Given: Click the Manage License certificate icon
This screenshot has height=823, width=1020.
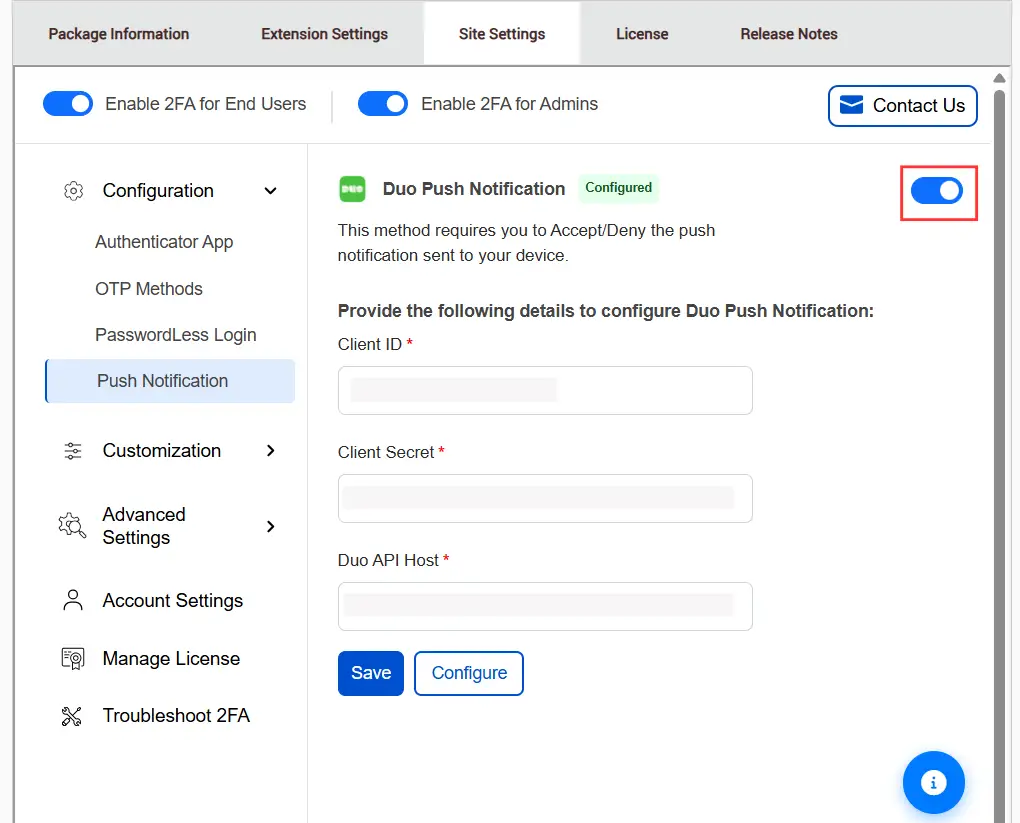Looking at the screenshot, I should coord(71,658).
